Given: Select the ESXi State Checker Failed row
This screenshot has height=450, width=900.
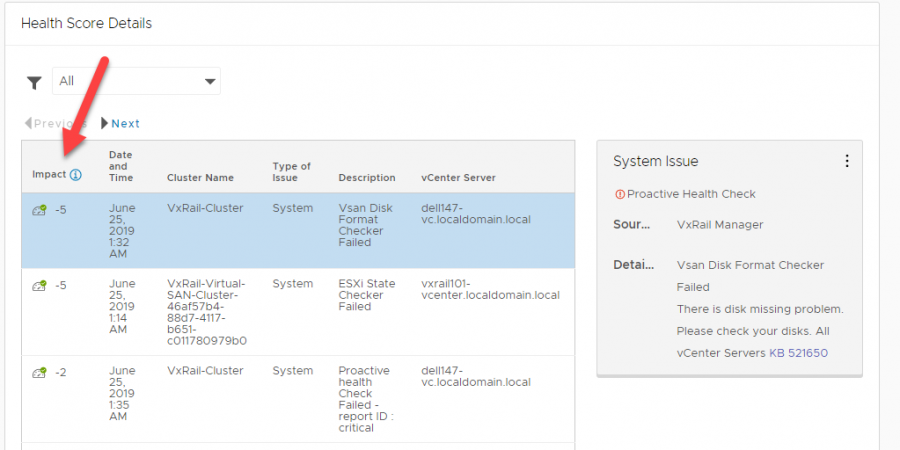Looking at the screenshot, I should pos(298,312).
